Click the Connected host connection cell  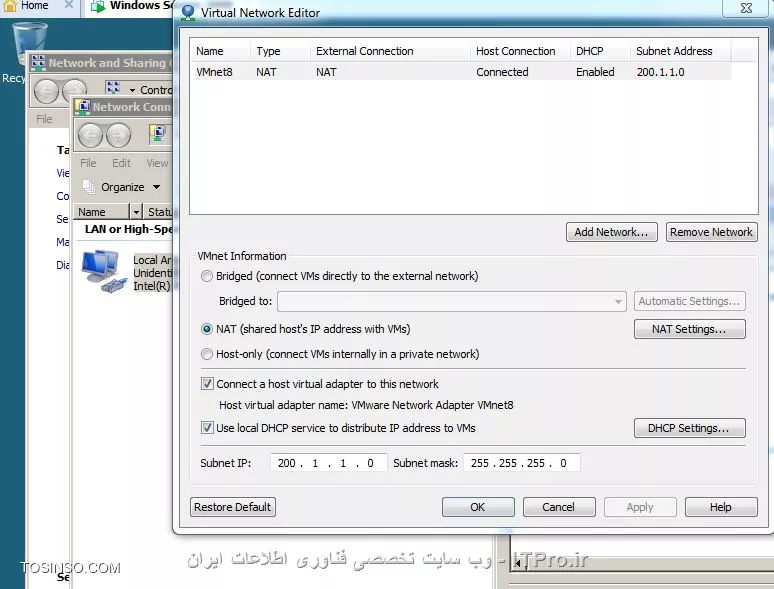(502, 72)
